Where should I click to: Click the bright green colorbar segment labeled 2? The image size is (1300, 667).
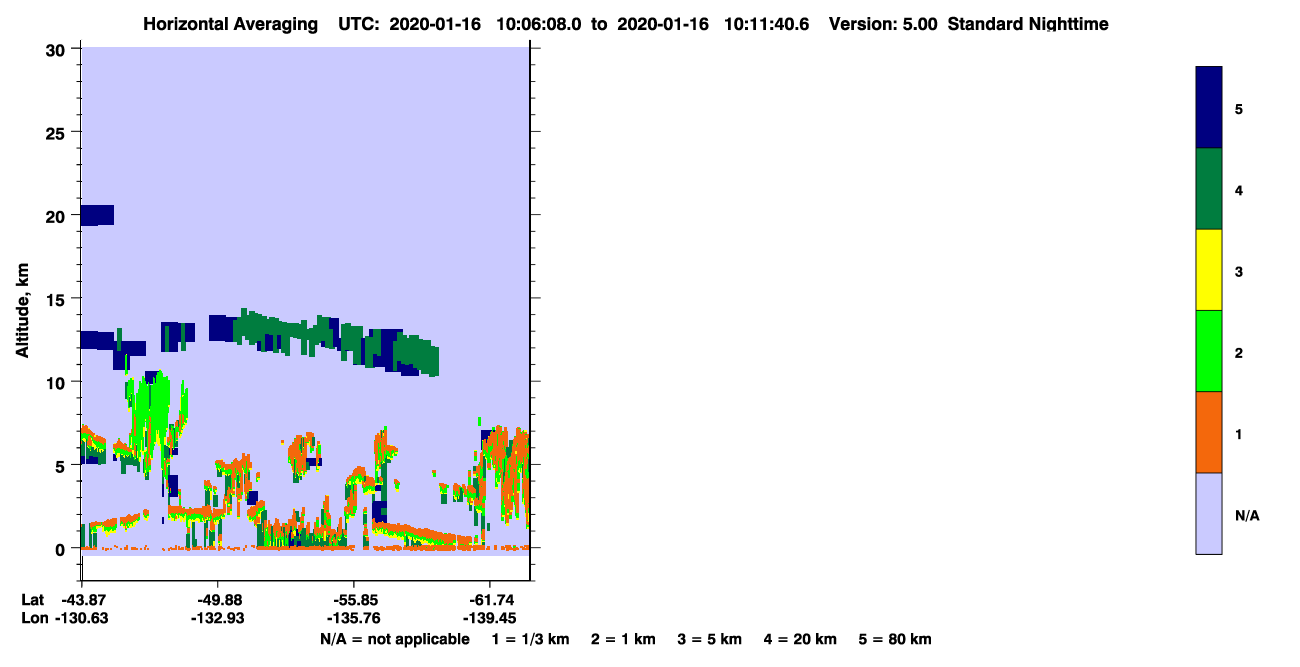pyautogui.click(x=1209, y=351)
